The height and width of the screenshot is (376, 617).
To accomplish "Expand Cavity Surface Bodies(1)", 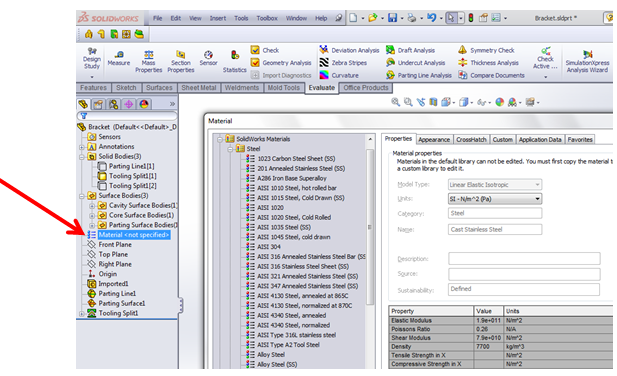I will [92, 206].
